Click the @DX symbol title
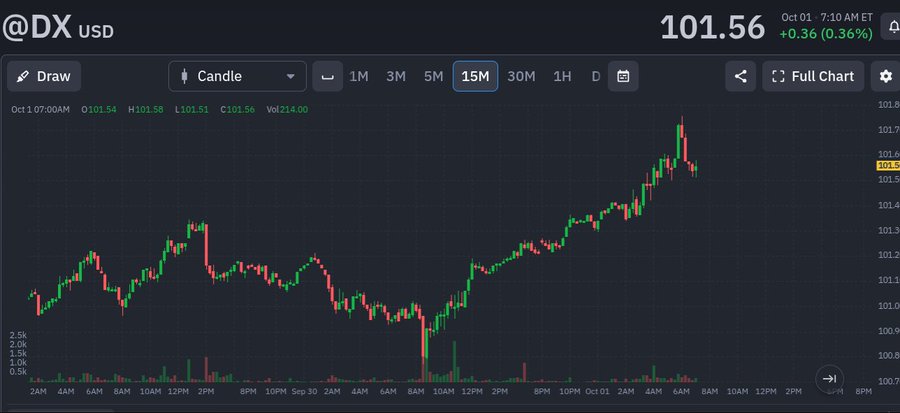Image resolution: width=900 pixels, height=413 pixels. (37, 27)
